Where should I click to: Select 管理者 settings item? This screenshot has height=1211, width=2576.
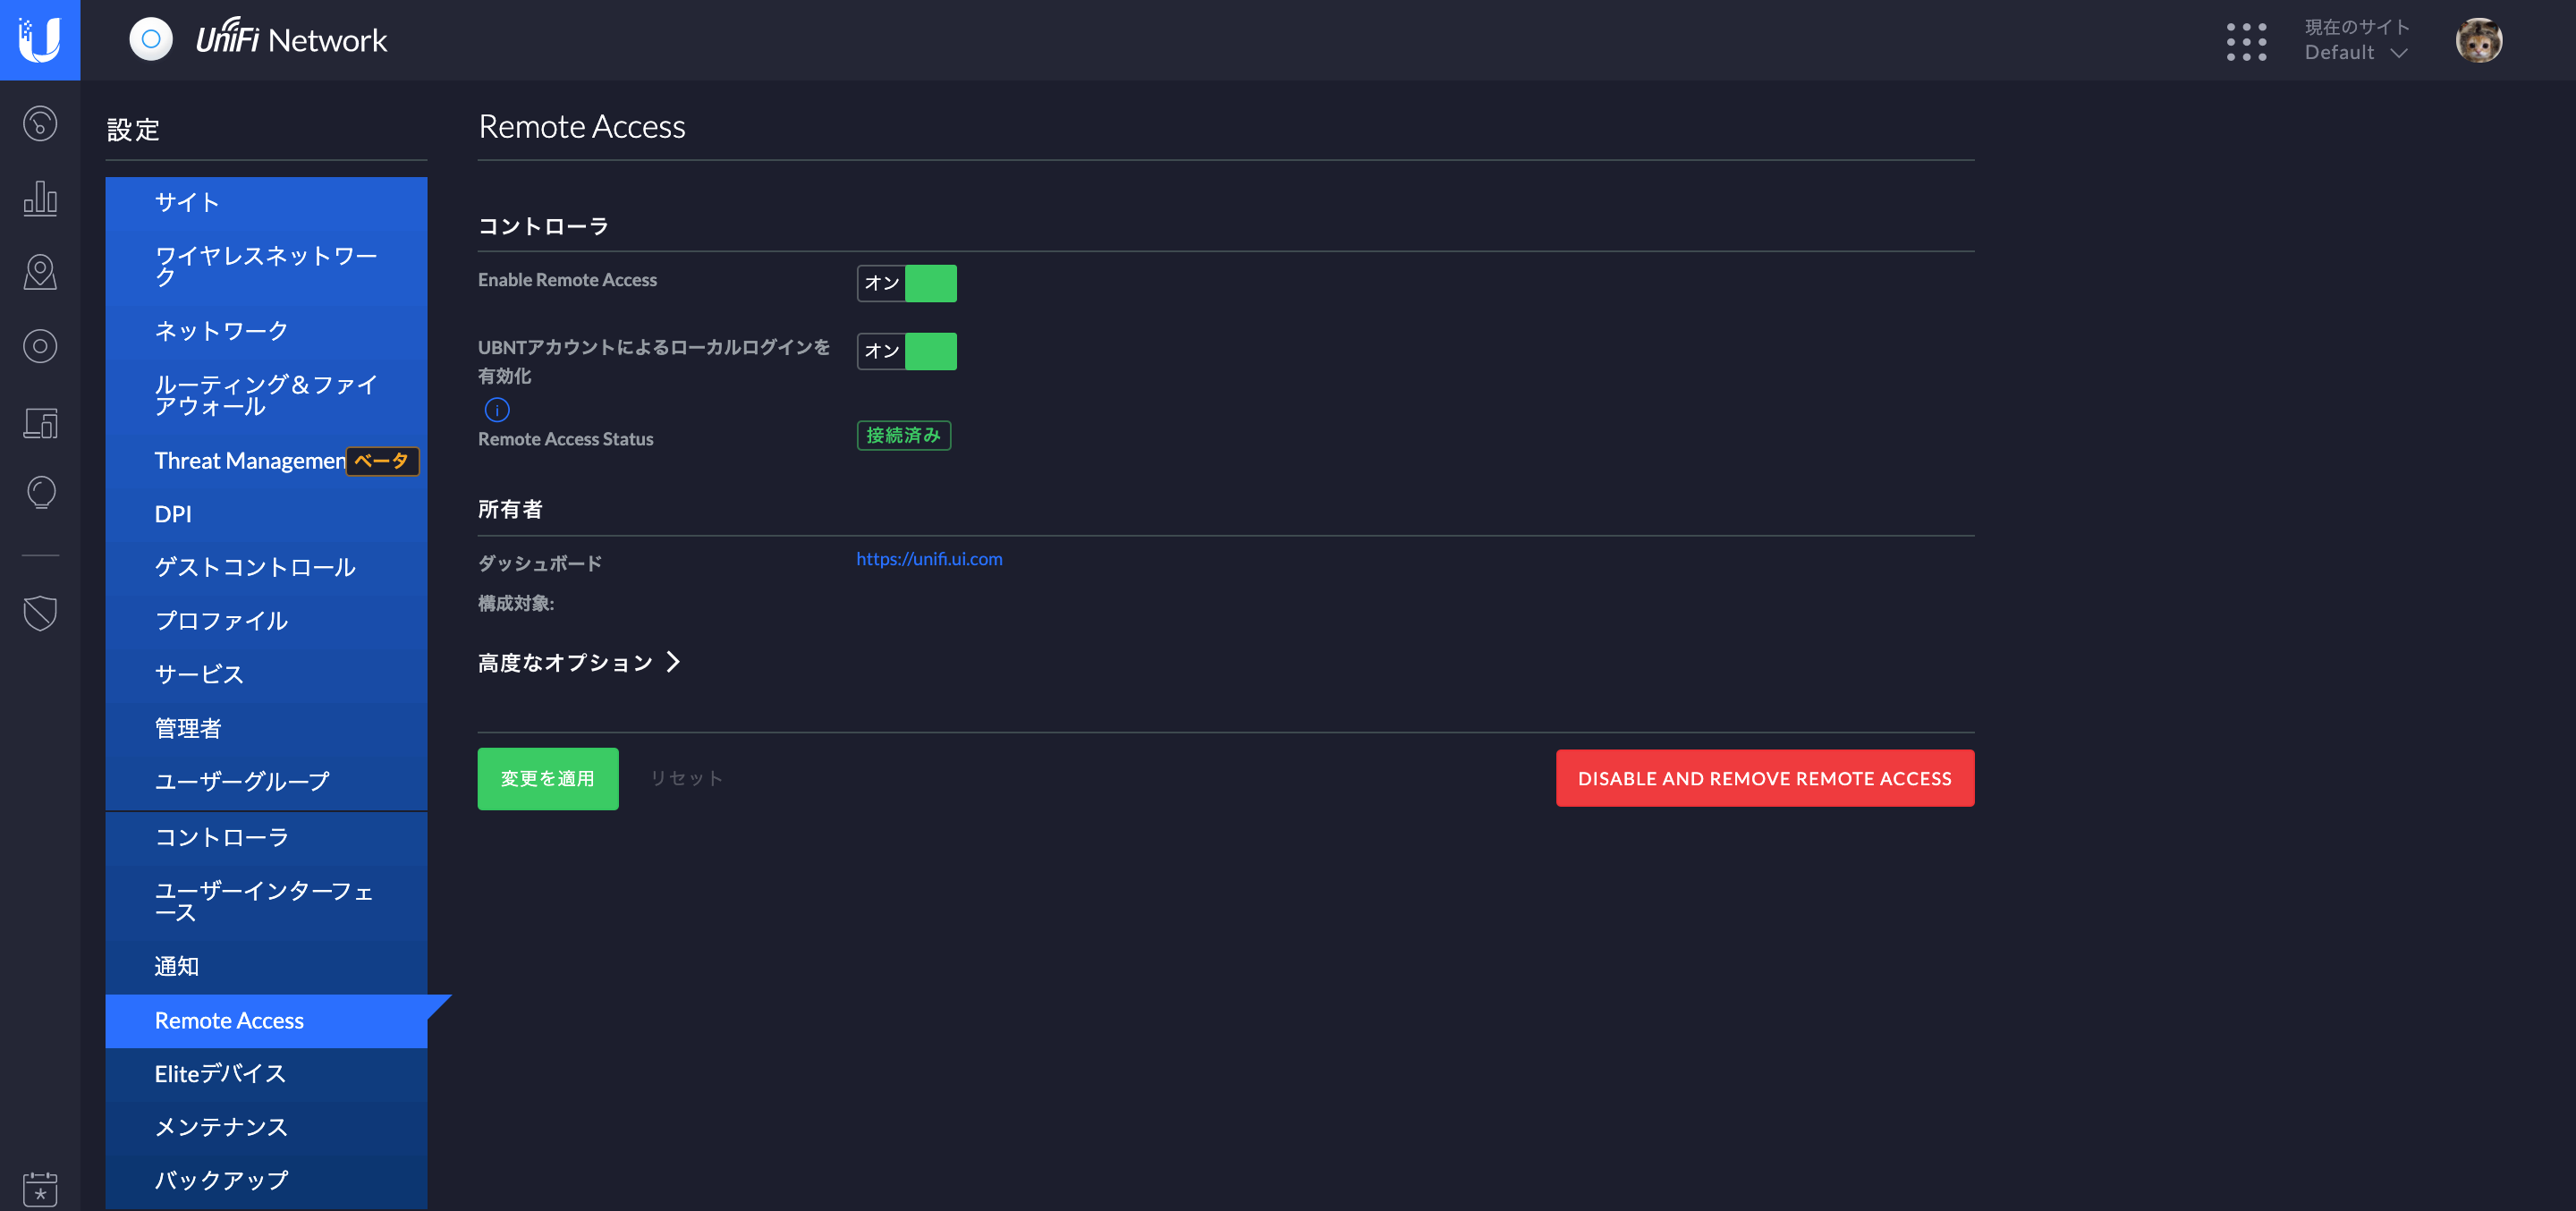click(x=266, y=728)
